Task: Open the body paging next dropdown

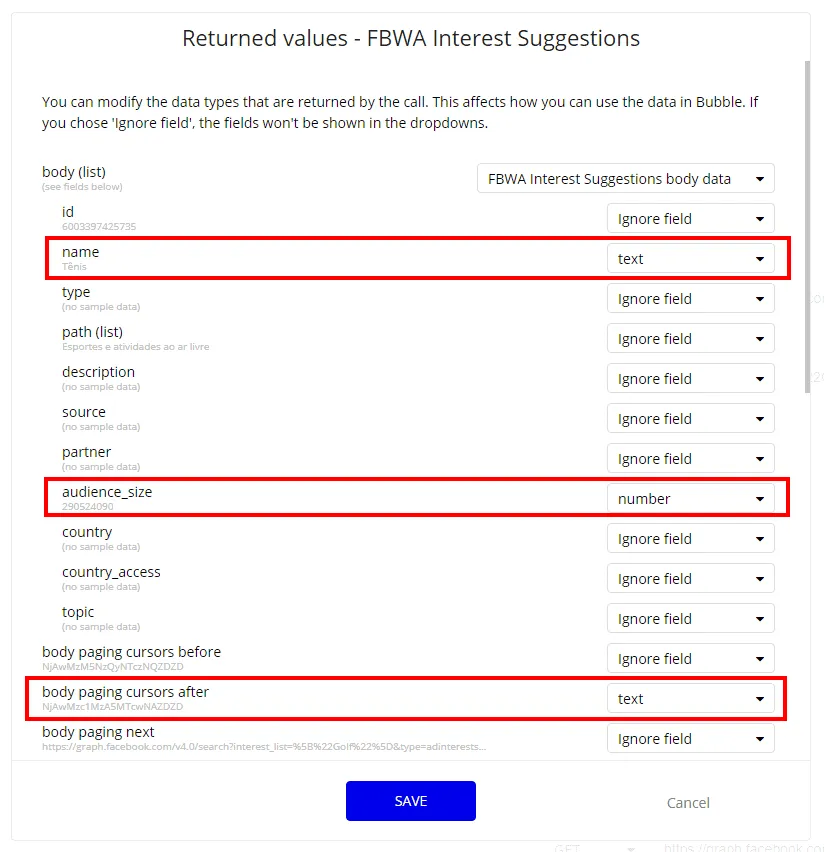Action: tap(690, 739)
